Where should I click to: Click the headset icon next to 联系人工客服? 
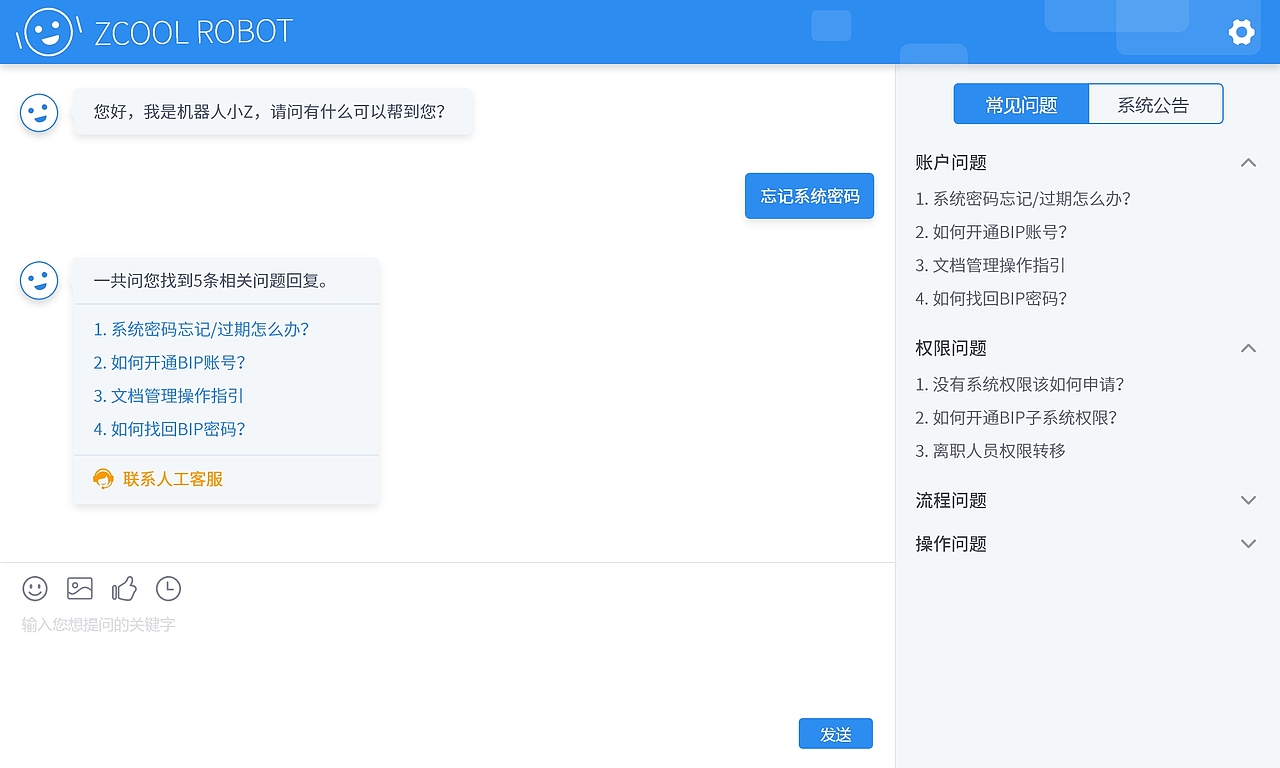pyautogui.click(x=104, y=479)
